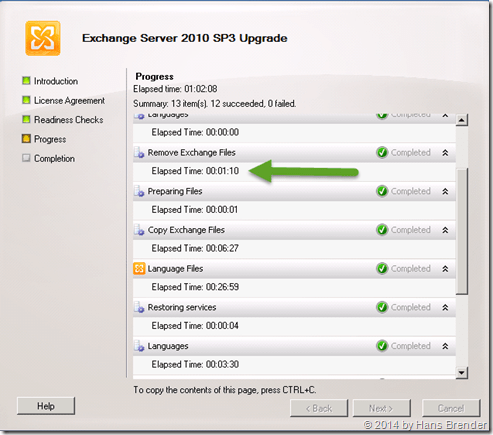This screenshot has height=435, width=493.
Task: Click the Readiness Checks step status square
Action: [x=26, y=119]
